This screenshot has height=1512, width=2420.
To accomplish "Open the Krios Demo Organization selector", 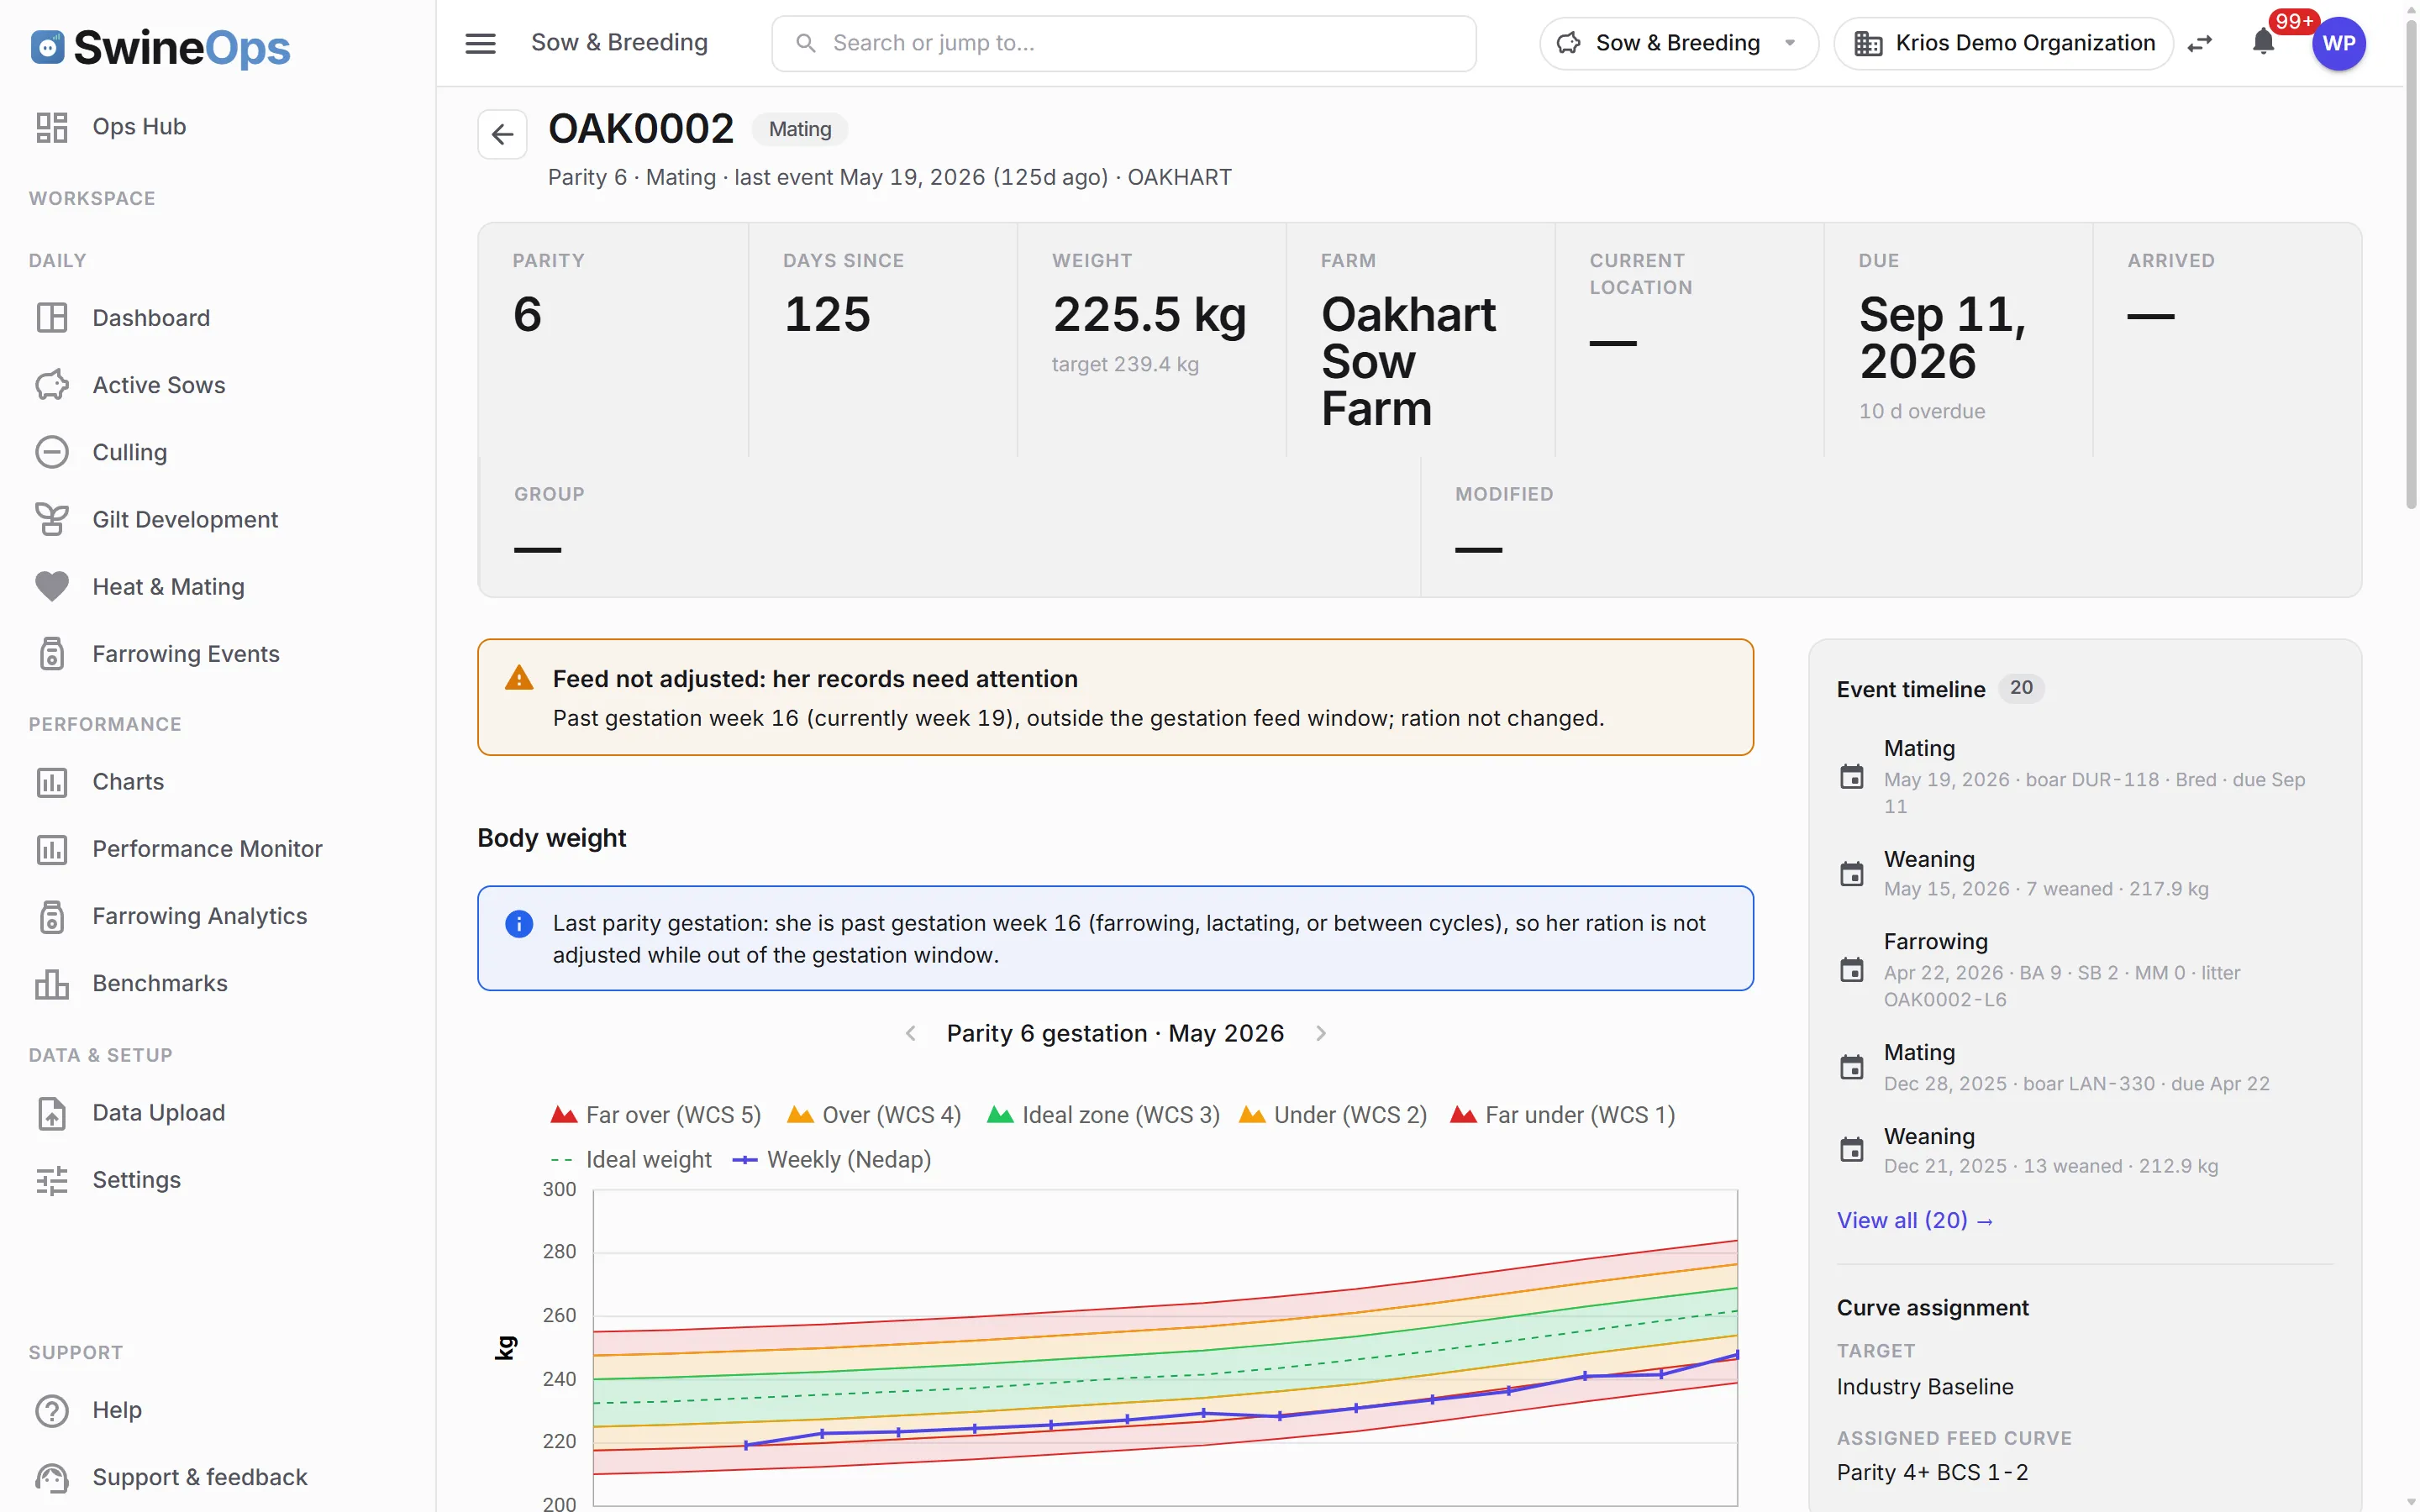I will [x=2003, y=43].
